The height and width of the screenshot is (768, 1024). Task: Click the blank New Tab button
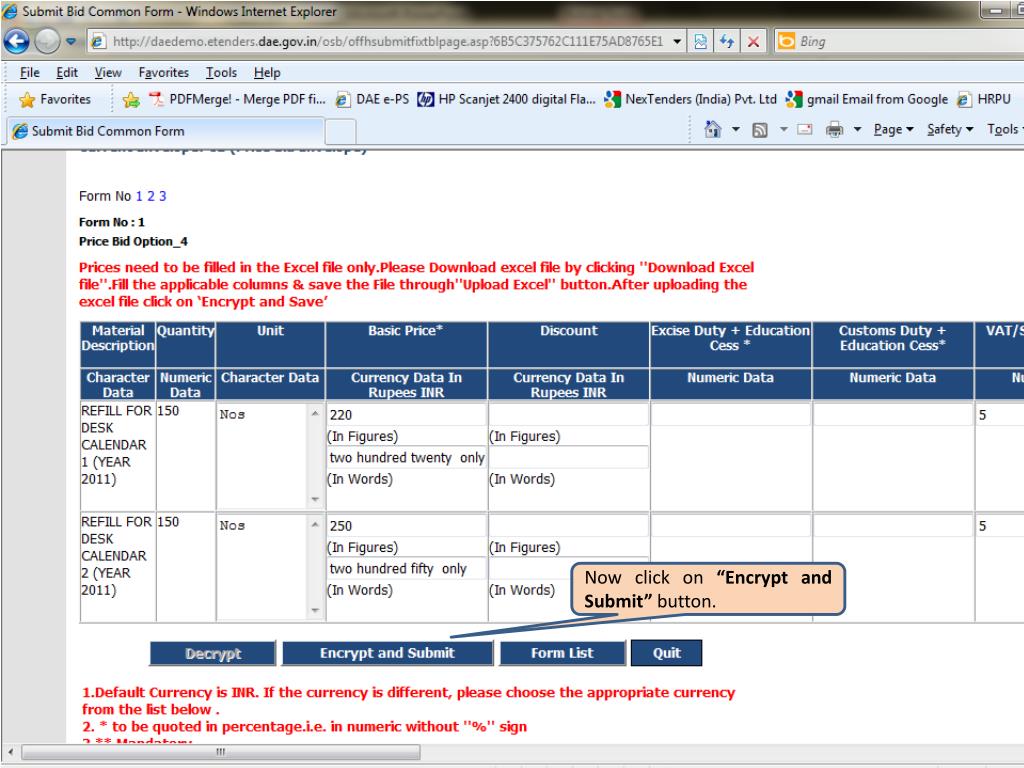click(340, 132)
